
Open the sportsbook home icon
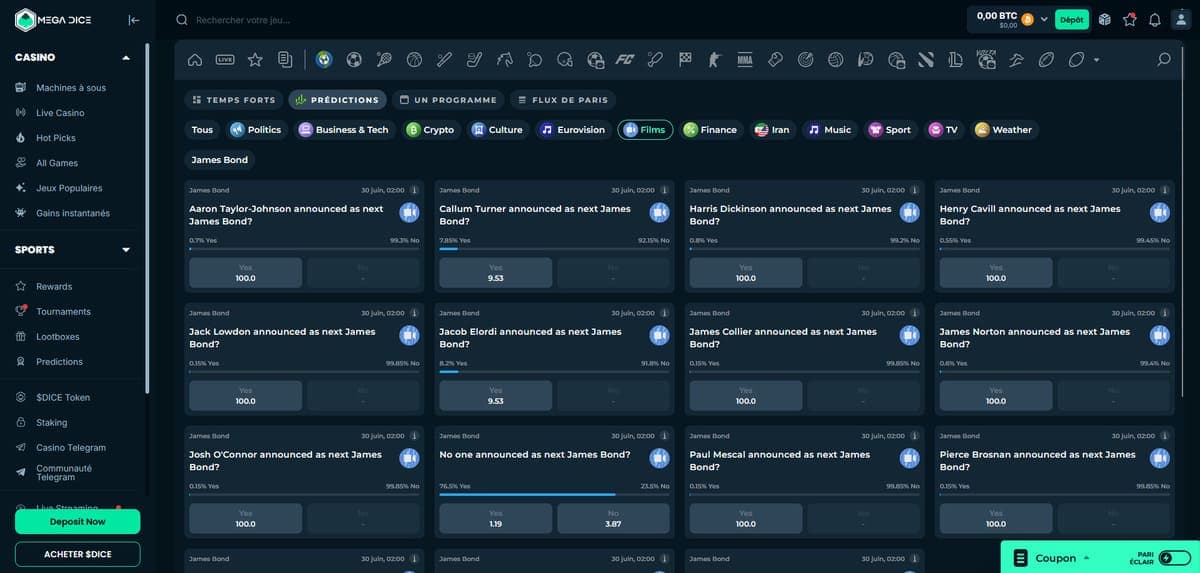pos(194,60)
